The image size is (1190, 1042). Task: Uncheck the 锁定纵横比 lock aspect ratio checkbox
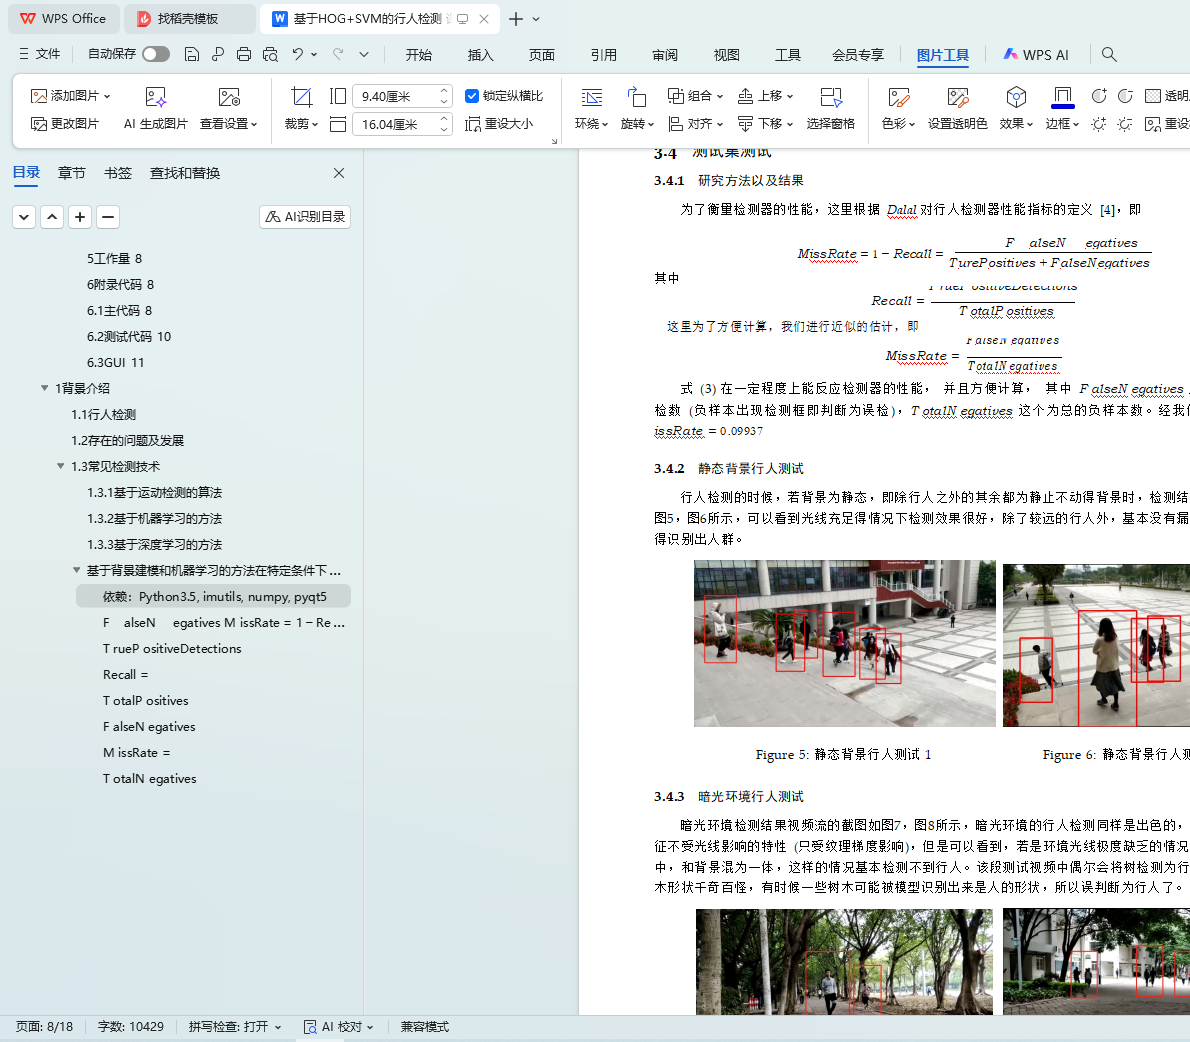pos(472,96)
